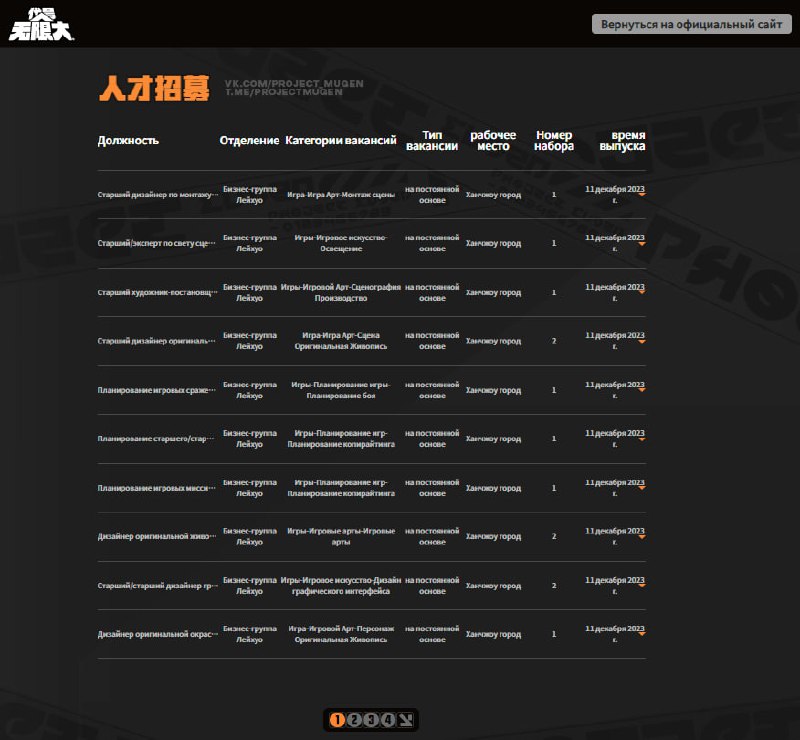Click the next page arrow icon

point(405,720)
